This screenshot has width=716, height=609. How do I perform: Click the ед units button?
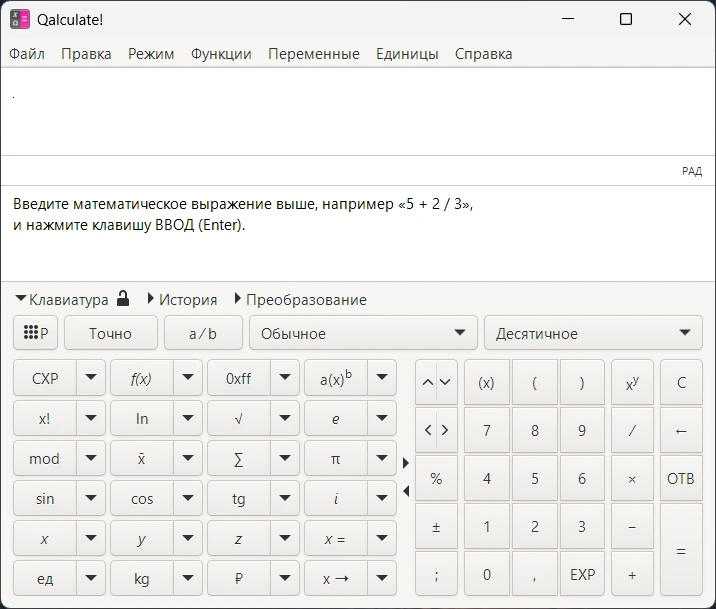click(x=45, y=578)
